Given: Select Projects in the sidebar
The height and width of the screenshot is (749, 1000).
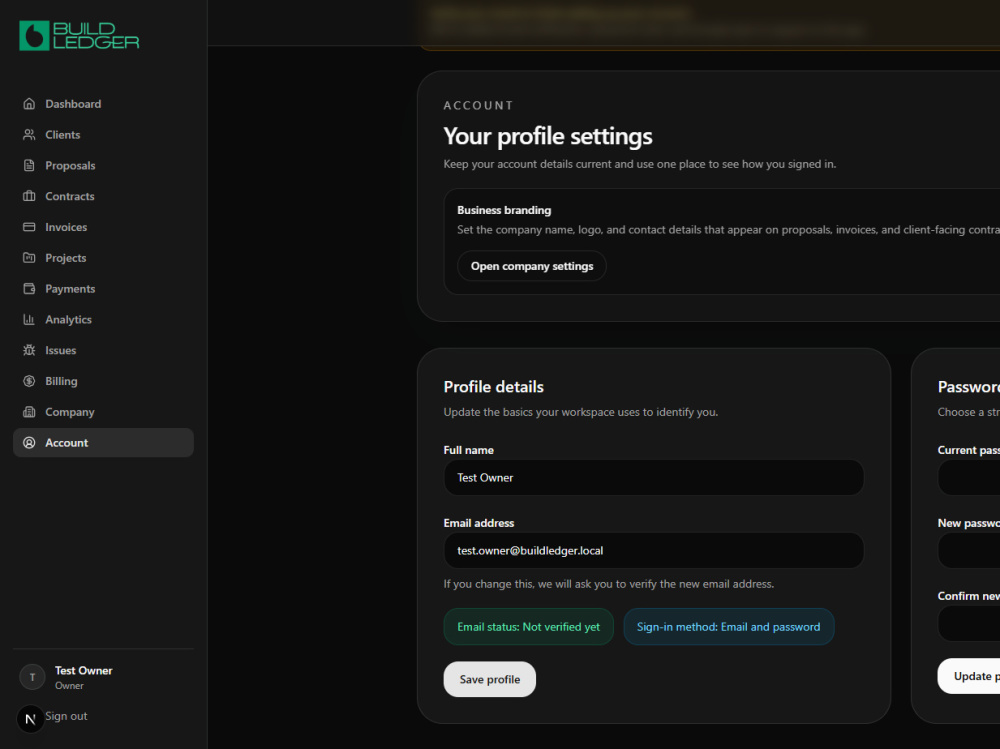Looking at the screenshot, I should coord(103,258).
